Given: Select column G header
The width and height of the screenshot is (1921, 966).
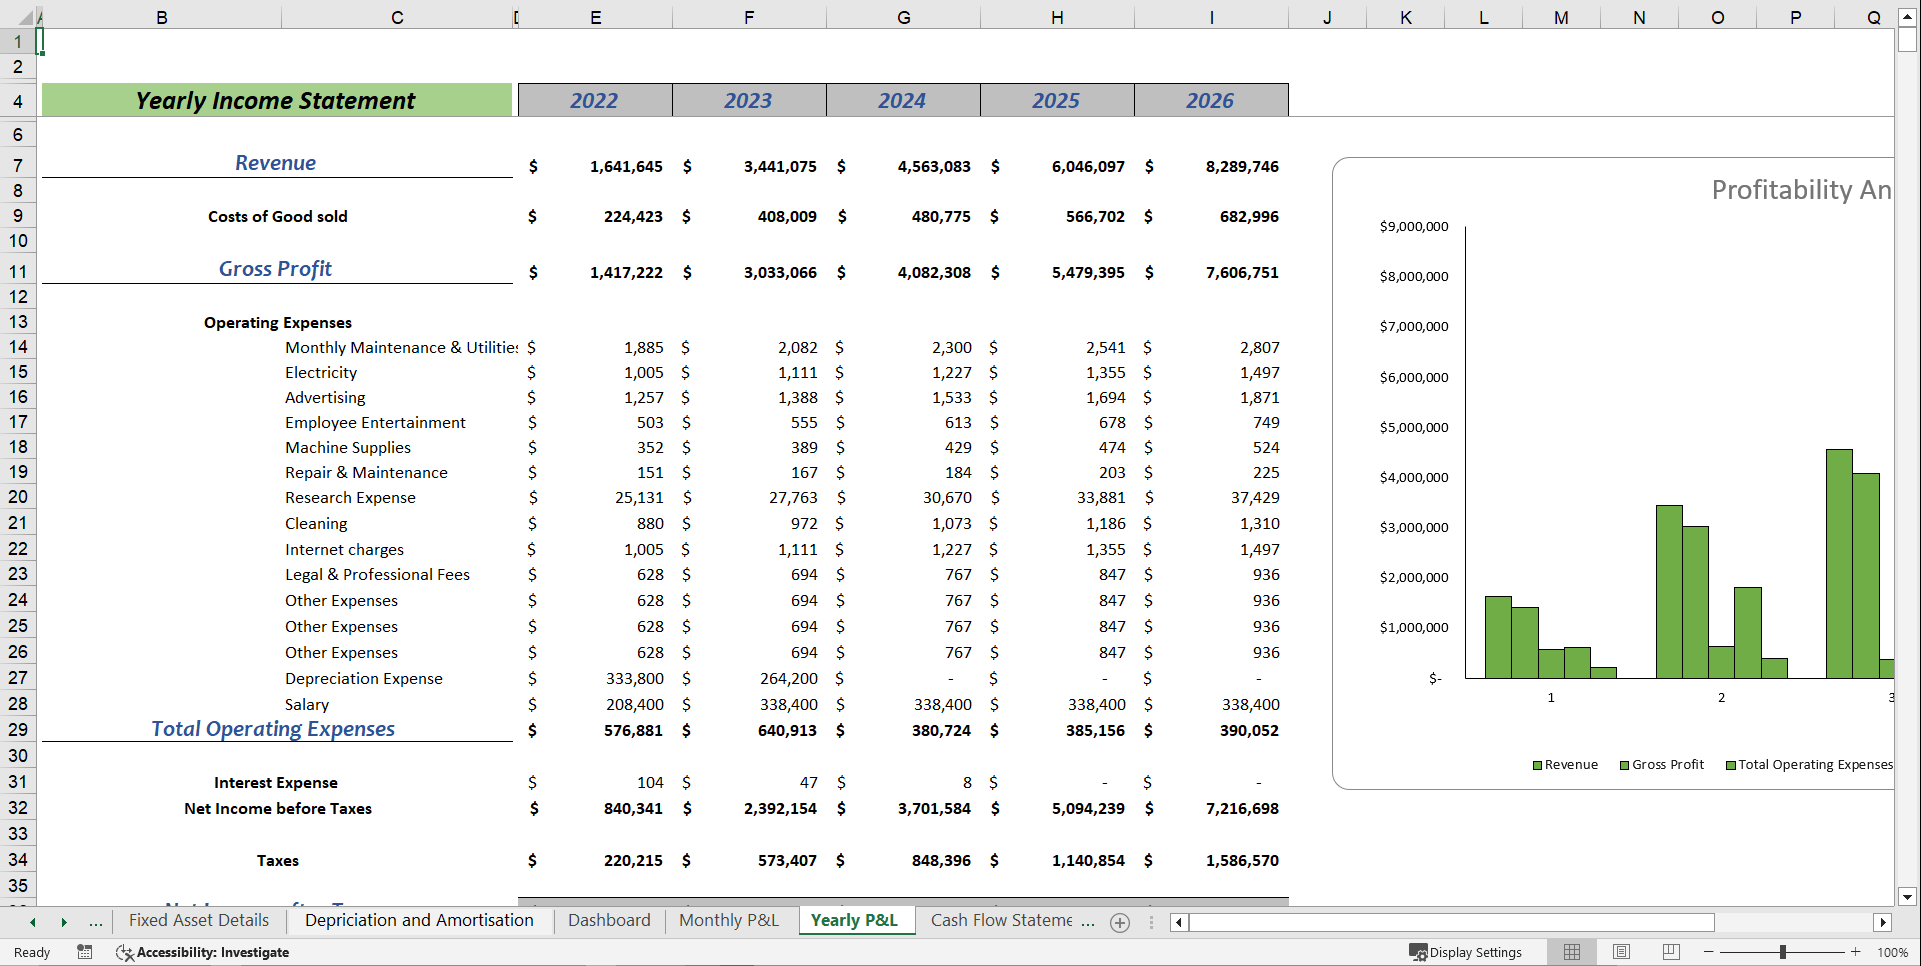Looking at the screenshot, I should click(x=904, y=17).
